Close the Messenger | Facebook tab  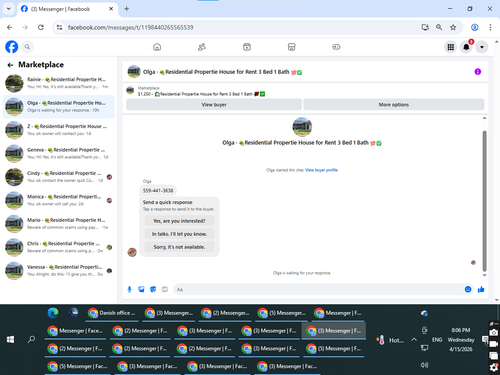(x=111, y=9)
